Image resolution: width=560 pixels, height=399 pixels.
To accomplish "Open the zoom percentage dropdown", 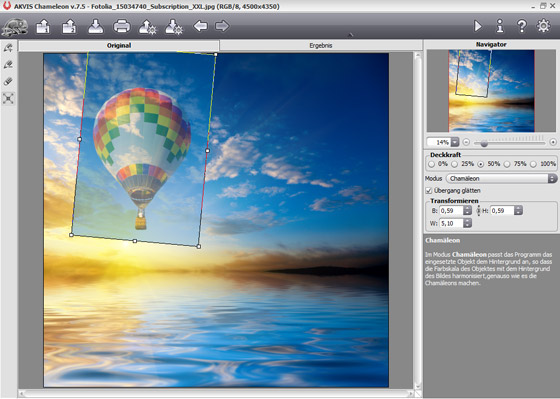I will click(x=455, y=142).
